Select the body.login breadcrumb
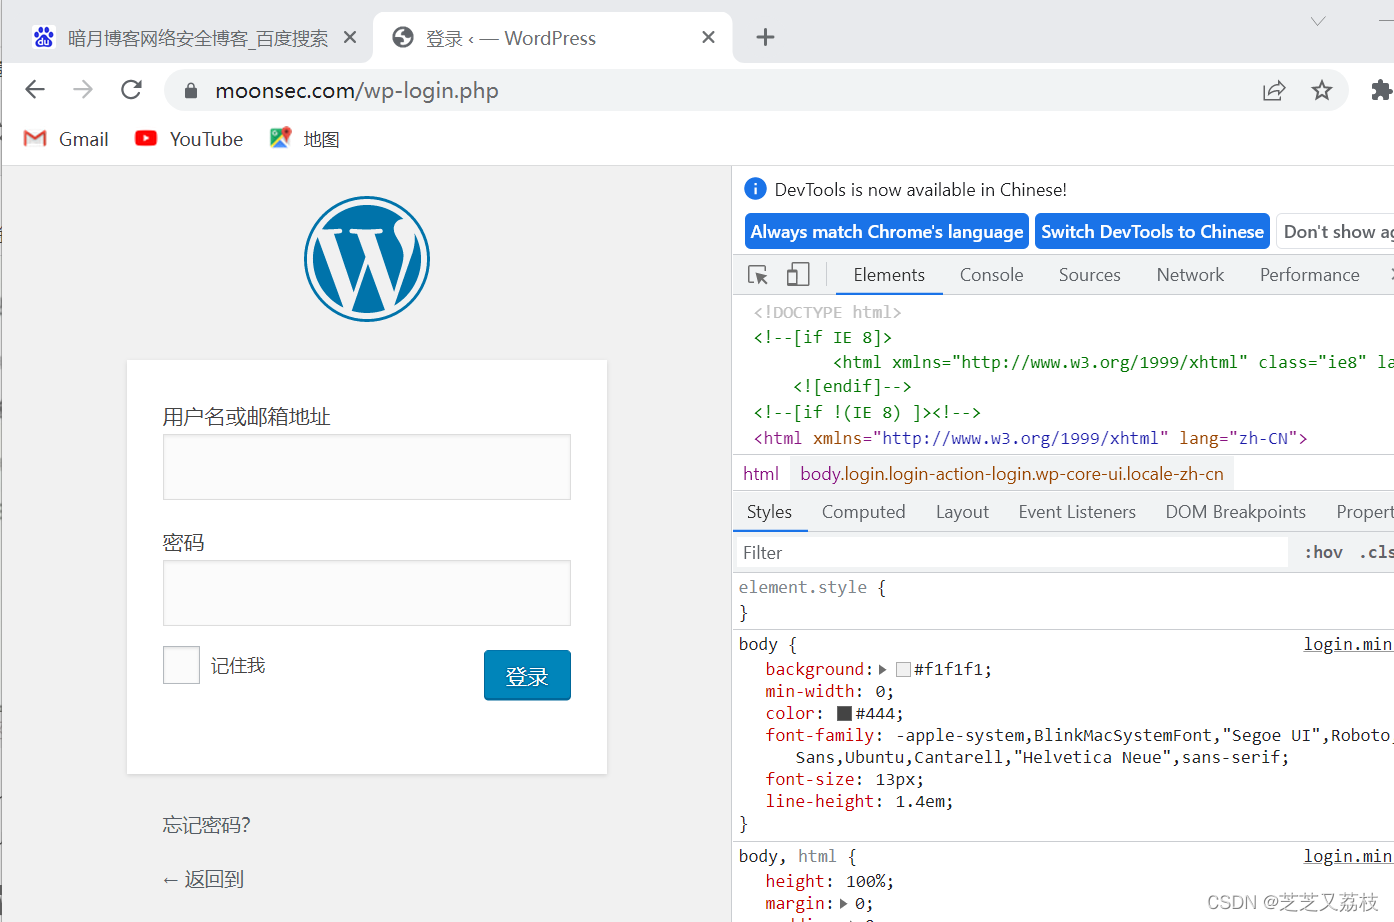Screen dimensions: 1394x922 point(1011,474)
